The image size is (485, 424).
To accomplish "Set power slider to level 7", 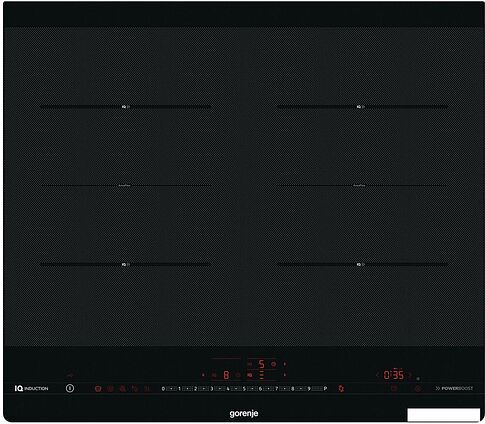I will (x=276, y=389).
